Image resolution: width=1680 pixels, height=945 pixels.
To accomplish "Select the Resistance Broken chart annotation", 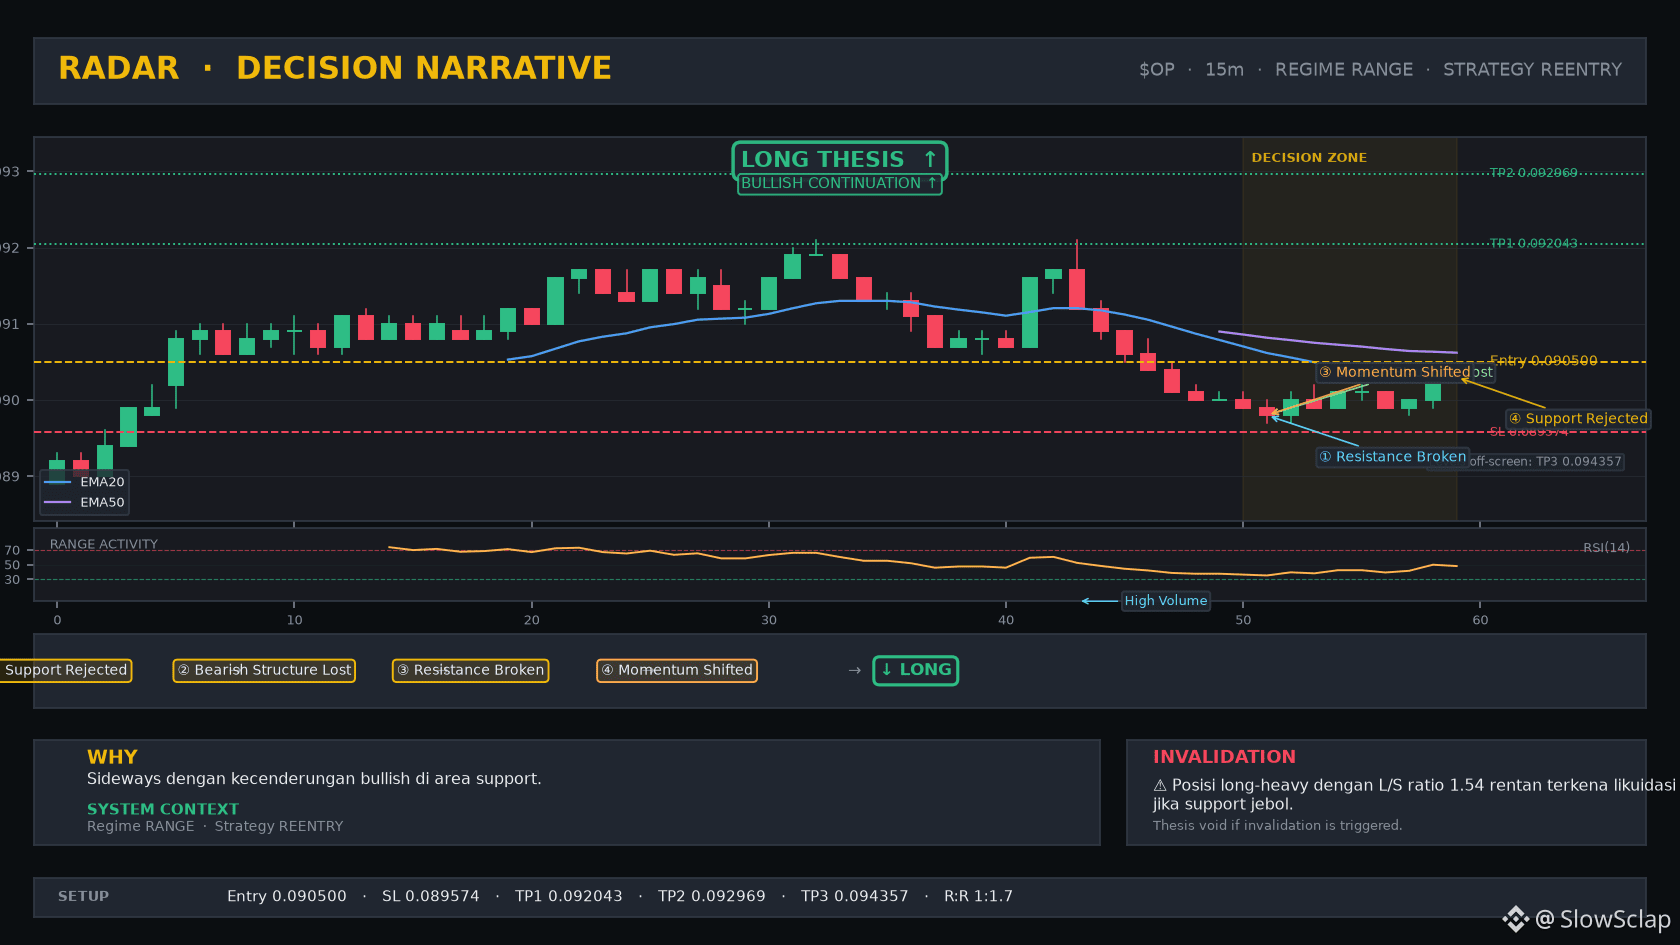I will [x=1392, y=457].
